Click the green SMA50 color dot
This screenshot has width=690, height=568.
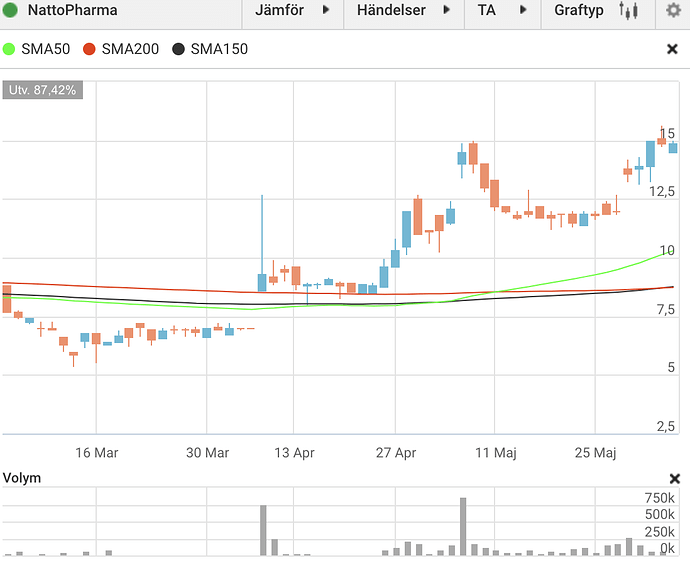coord(9,49)
